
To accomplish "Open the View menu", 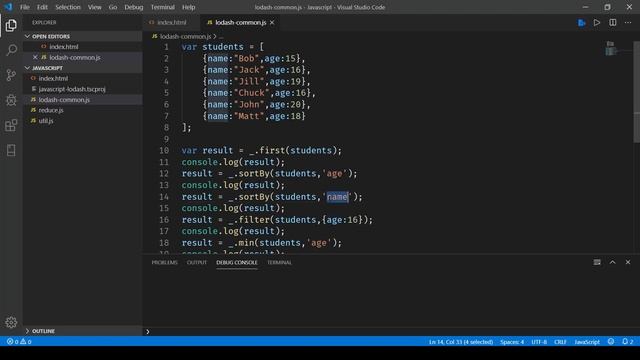I will pos(95,7).
